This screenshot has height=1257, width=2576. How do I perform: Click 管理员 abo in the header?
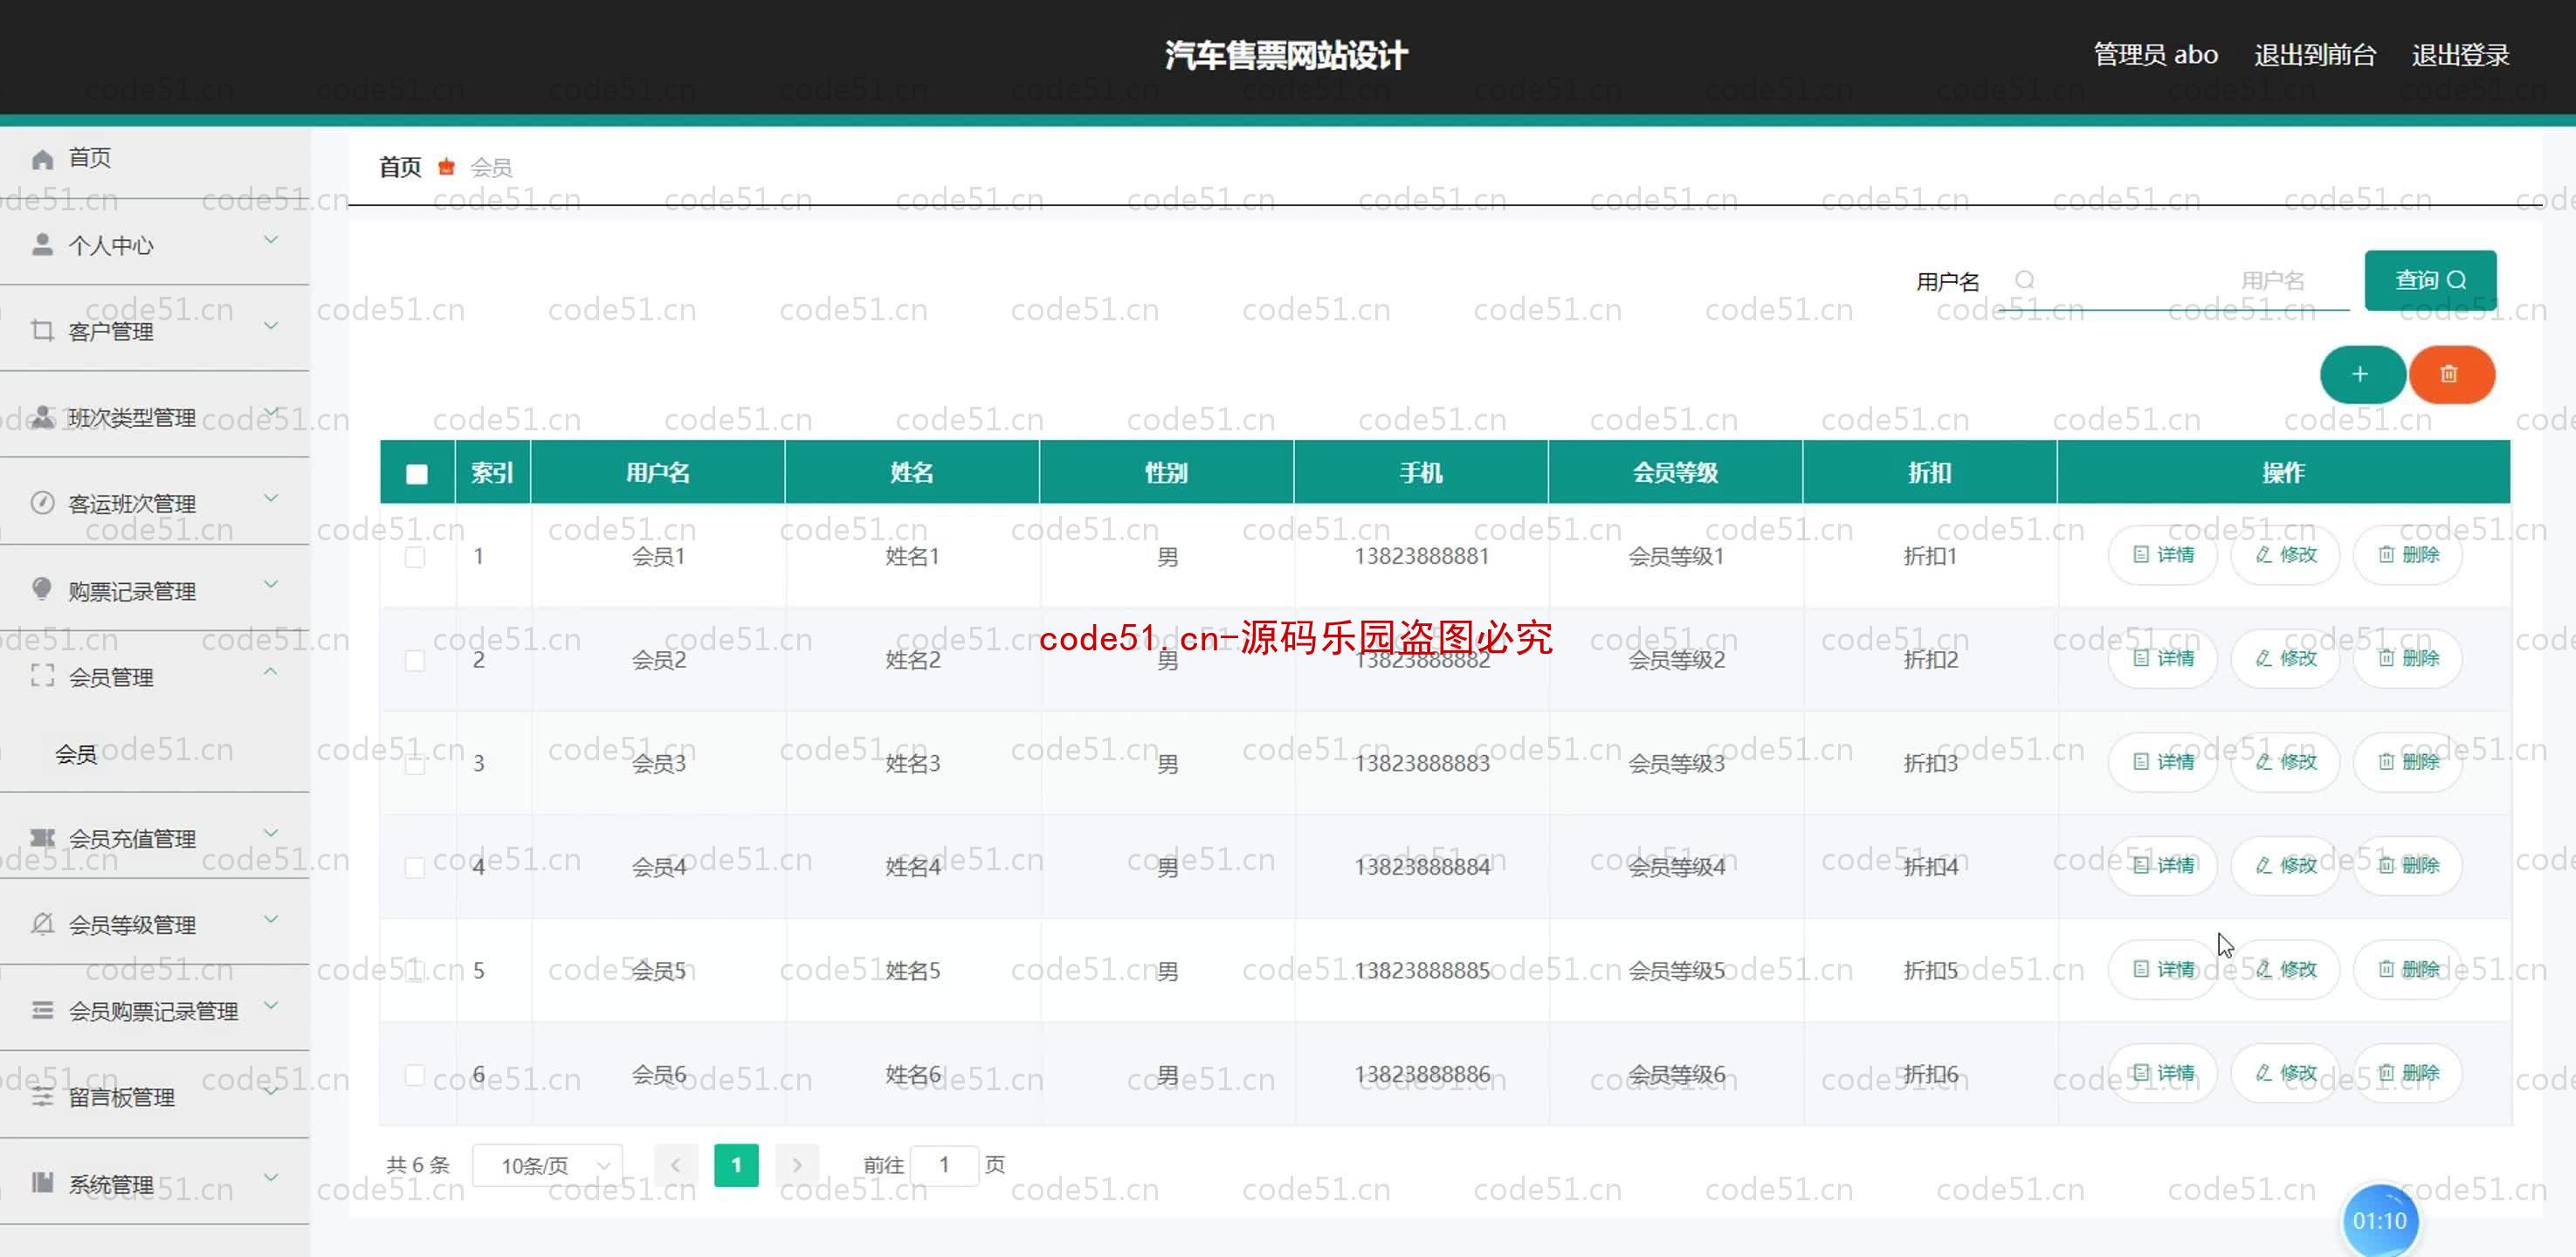2156,55
